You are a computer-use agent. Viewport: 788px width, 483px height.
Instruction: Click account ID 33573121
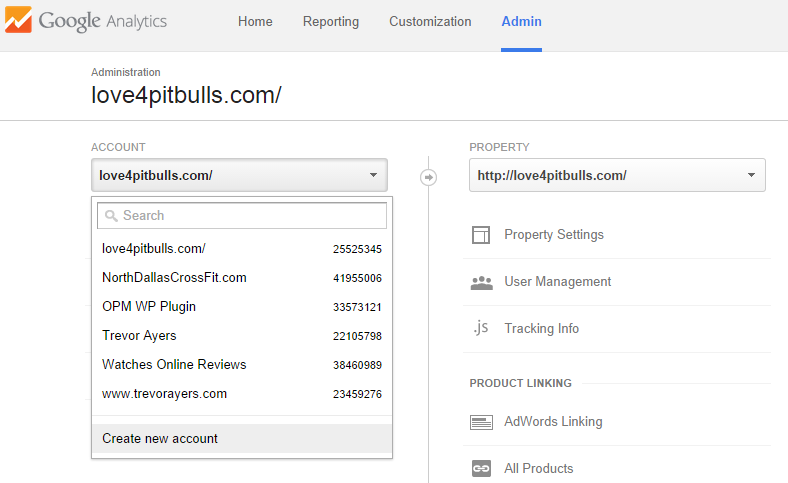[x=357, y=307]
